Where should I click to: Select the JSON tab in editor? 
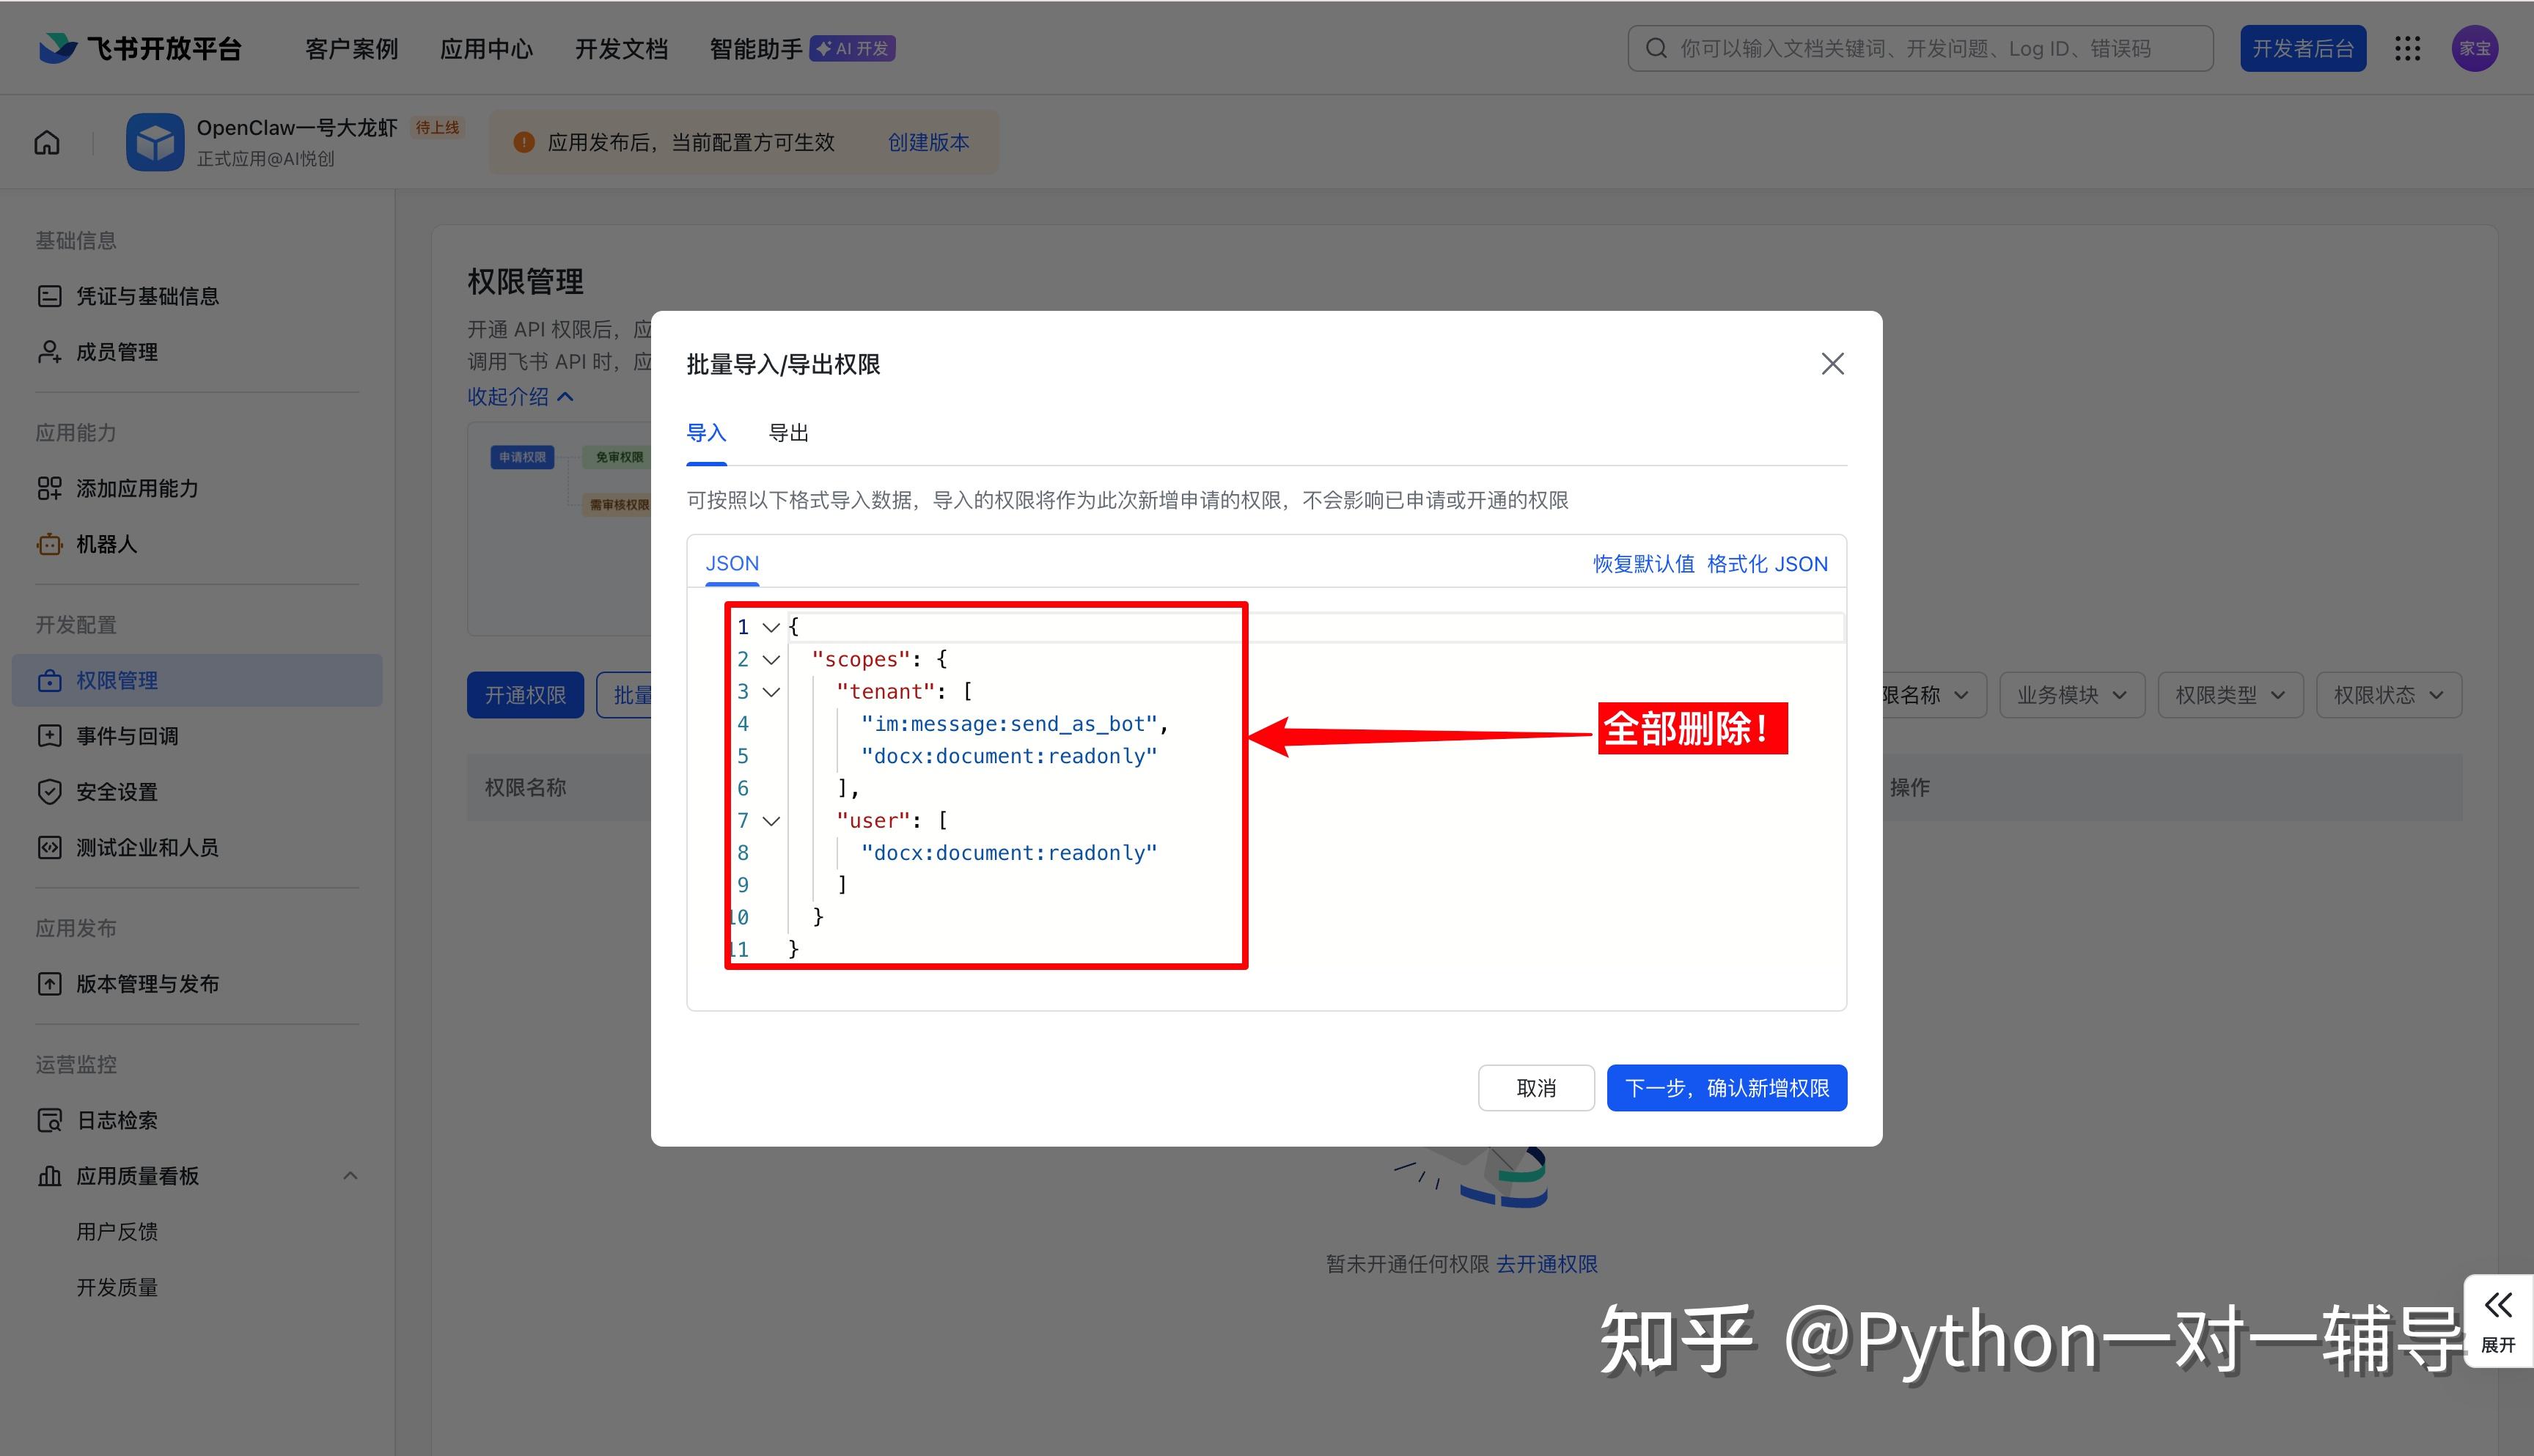pos(732,564)
